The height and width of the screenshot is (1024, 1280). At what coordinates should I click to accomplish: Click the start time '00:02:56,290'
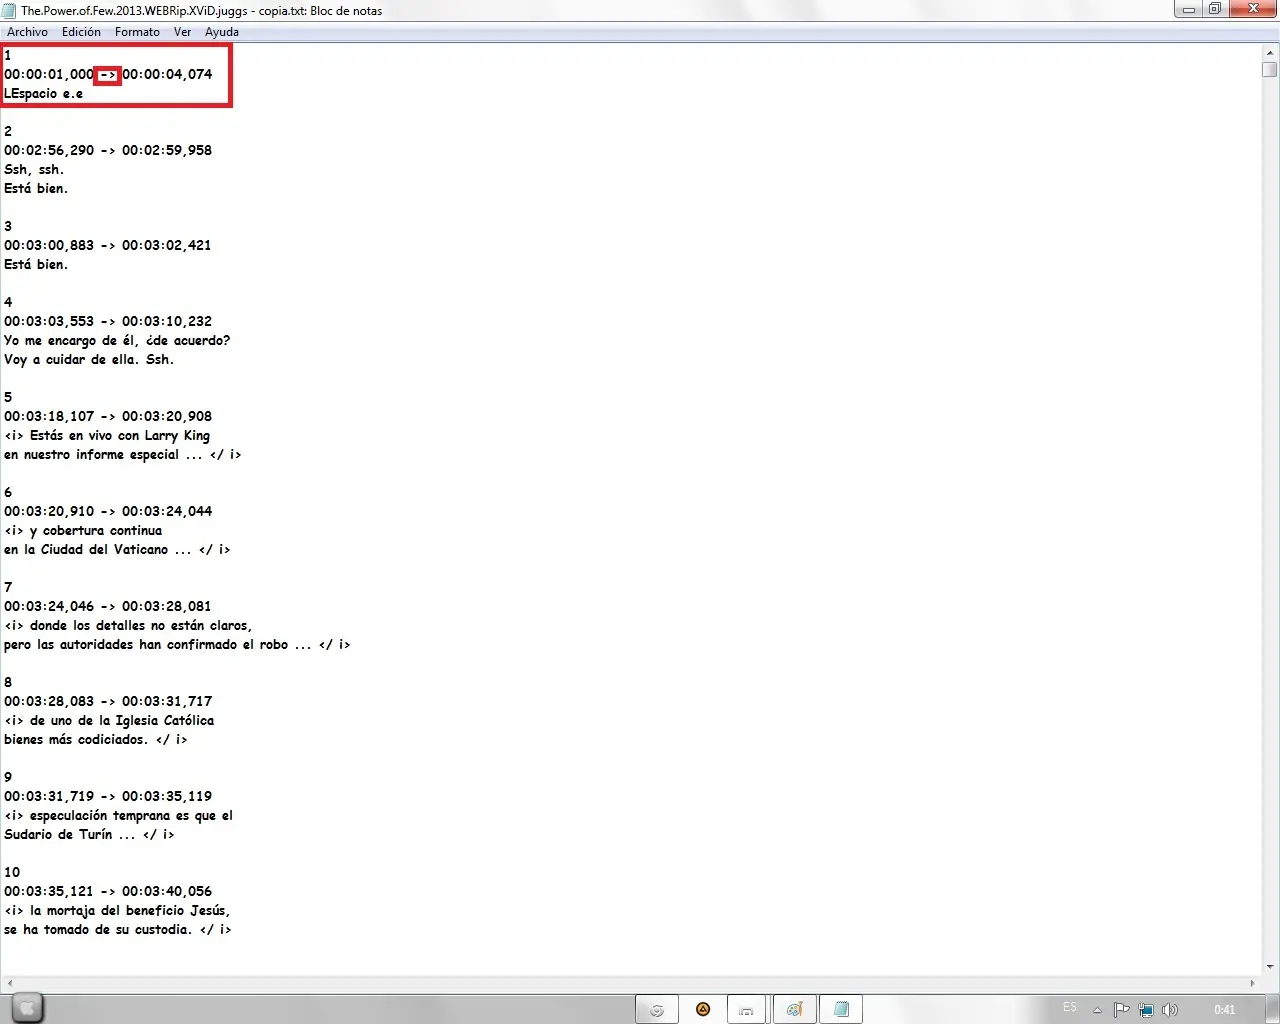49,150
